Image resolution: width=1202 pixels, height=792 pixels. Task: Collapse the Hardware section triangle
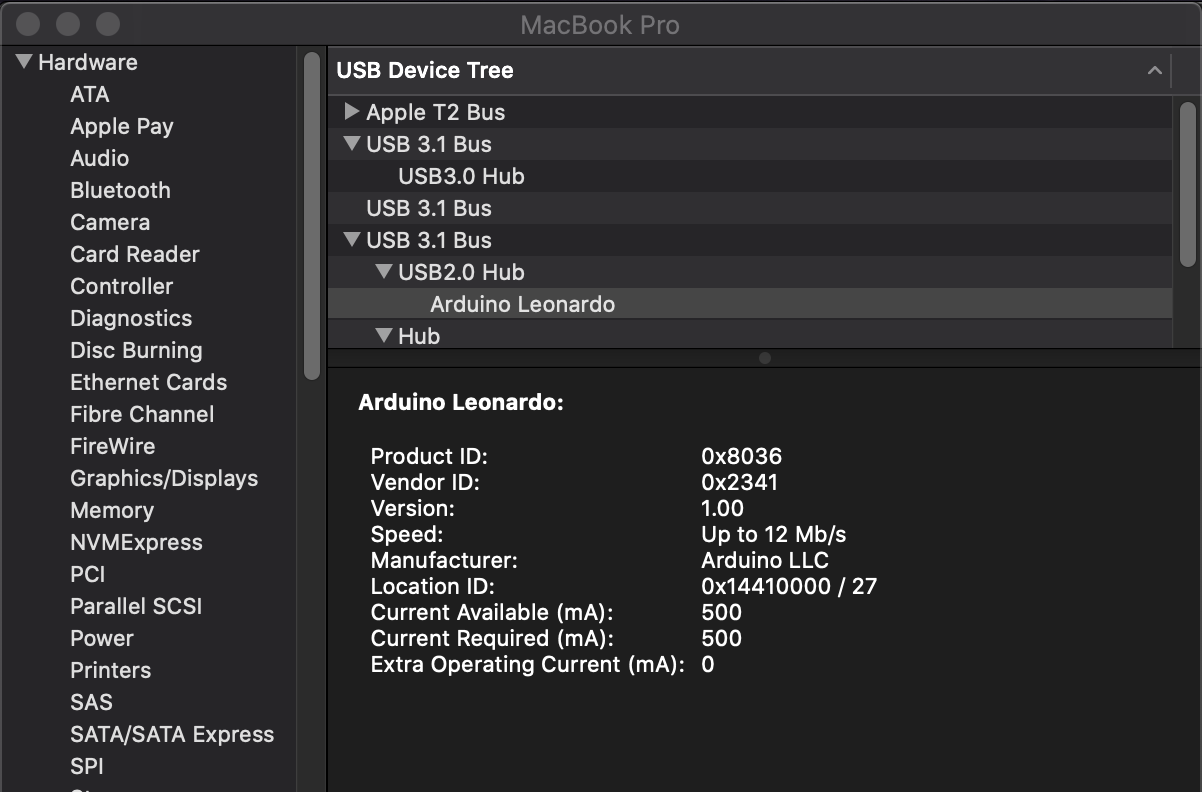click(24, 62)
